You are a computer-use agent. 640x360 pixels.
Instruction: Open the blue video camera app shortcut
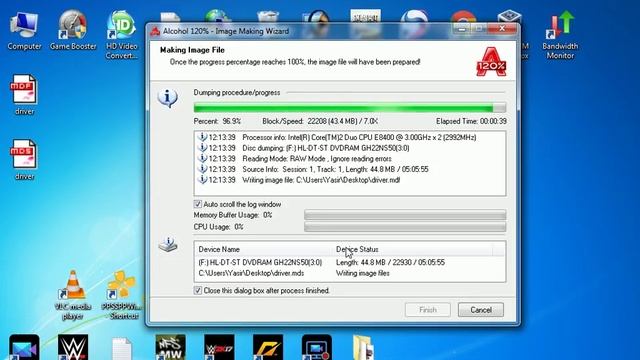(24, 347)
